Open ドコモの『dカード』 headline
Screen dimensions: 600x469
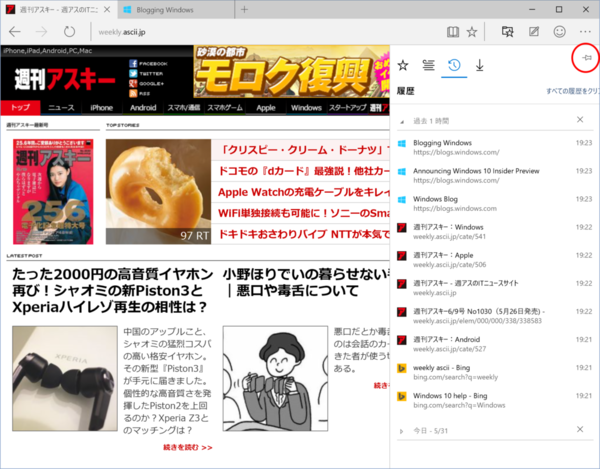point(302,171)
